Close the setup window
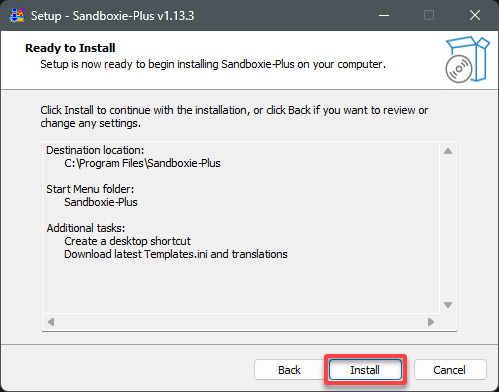The height and width of the screenshot is (392, 499). 475,15
